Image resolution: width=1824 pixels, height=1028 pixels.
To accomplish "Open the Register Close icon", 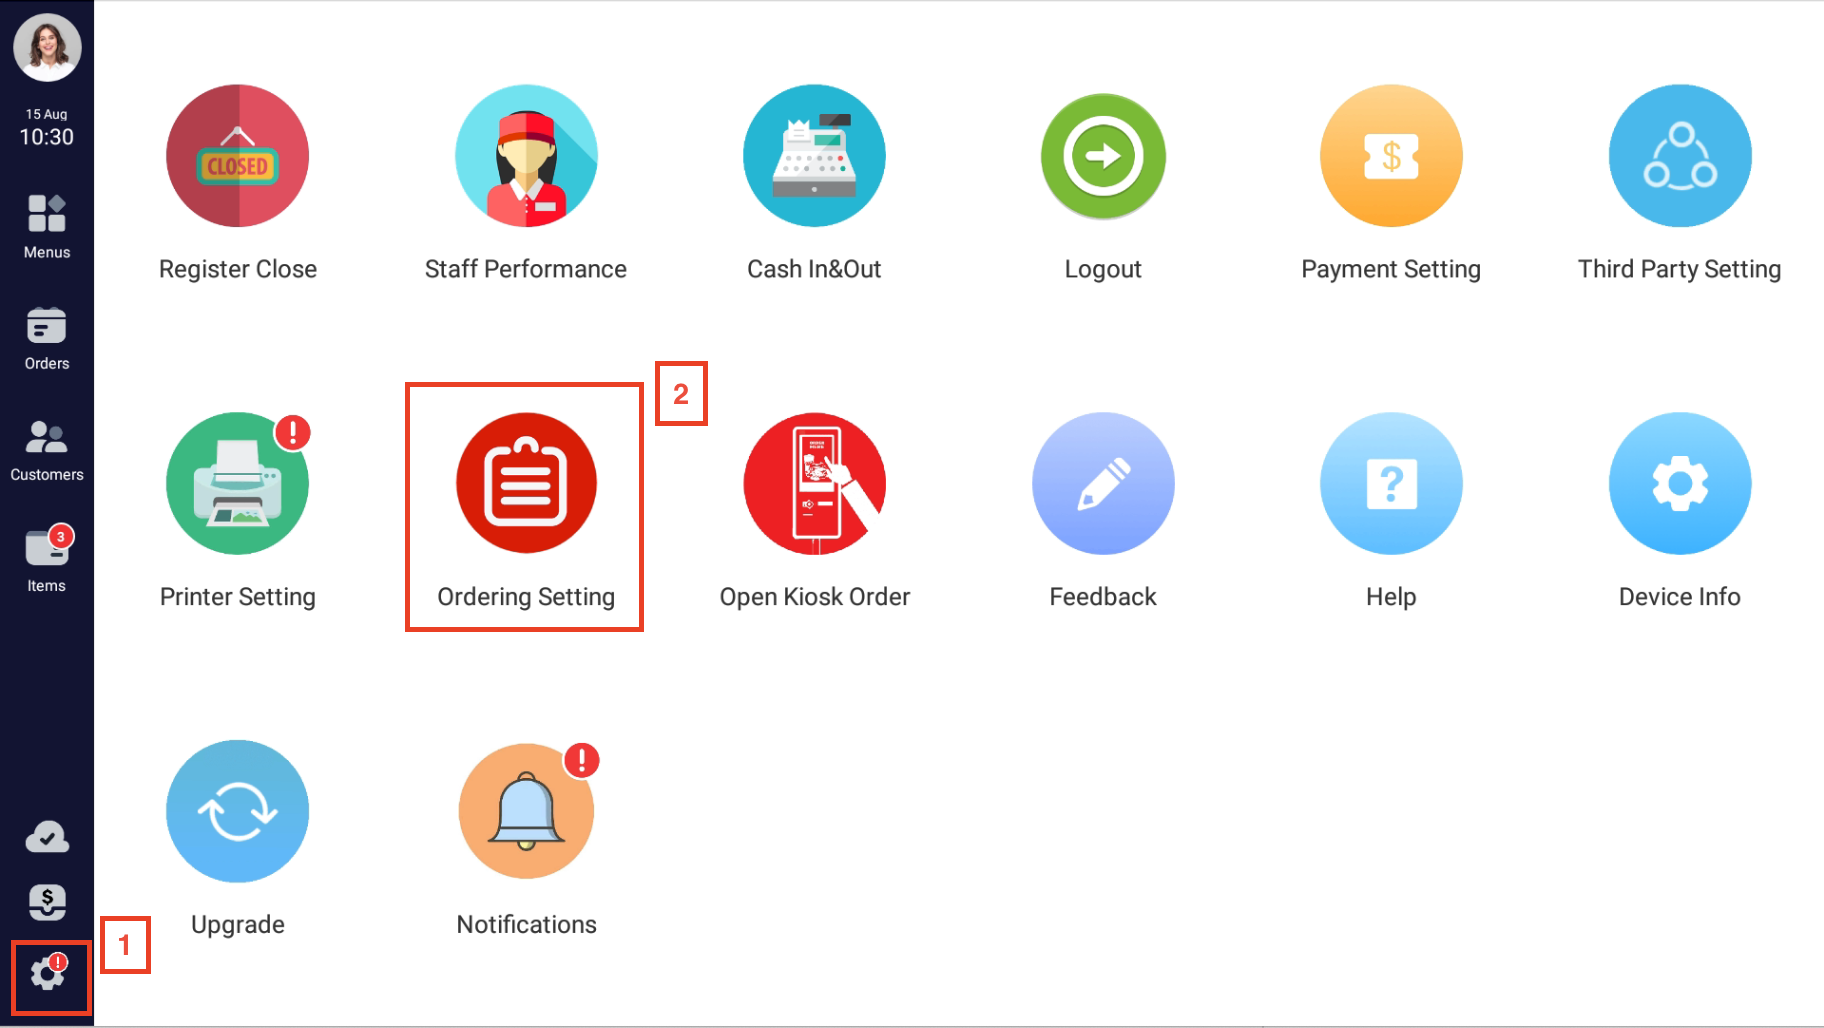I will [x=237, y=156].
